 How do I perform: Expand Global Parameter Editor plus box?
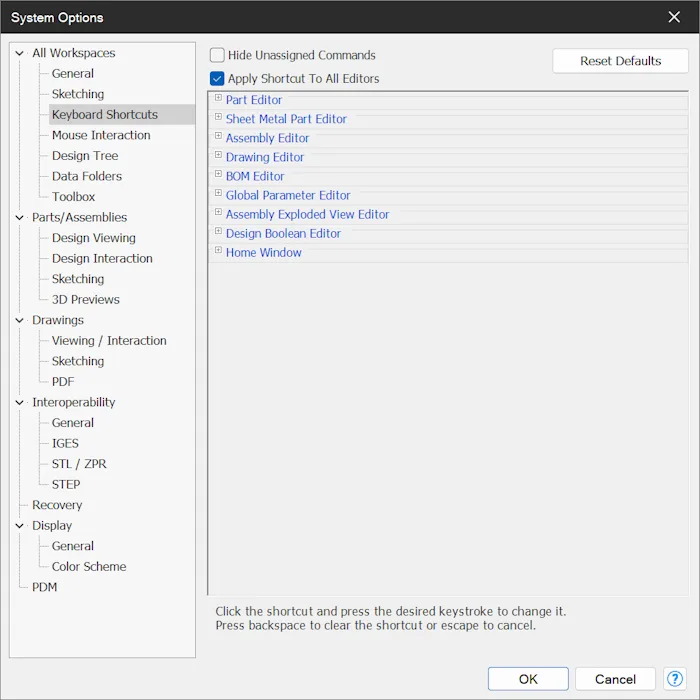point(218,193)
